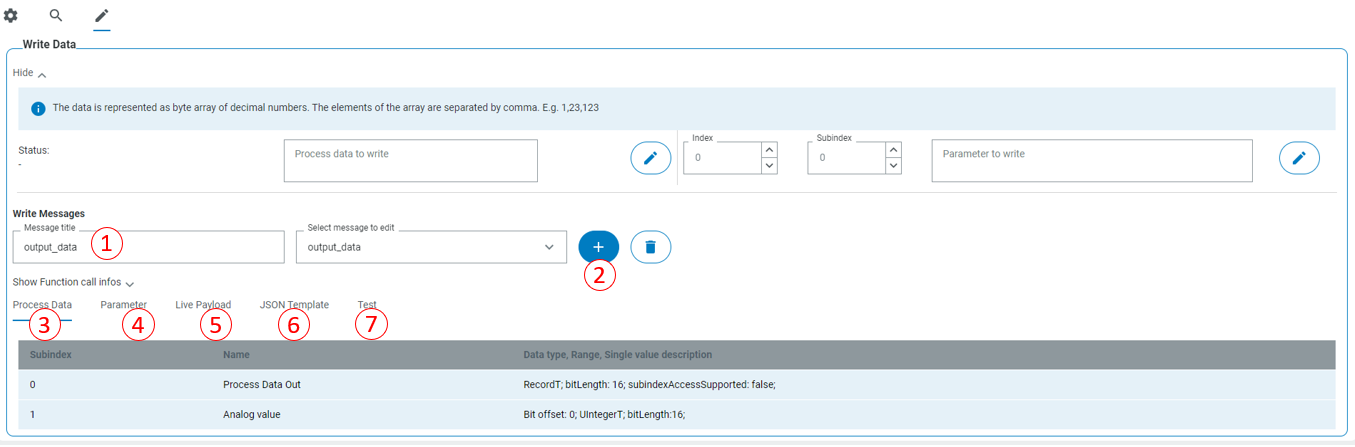Open the settings gear tab
Screen dimensions: 1355x447
(x=11, y=16)
